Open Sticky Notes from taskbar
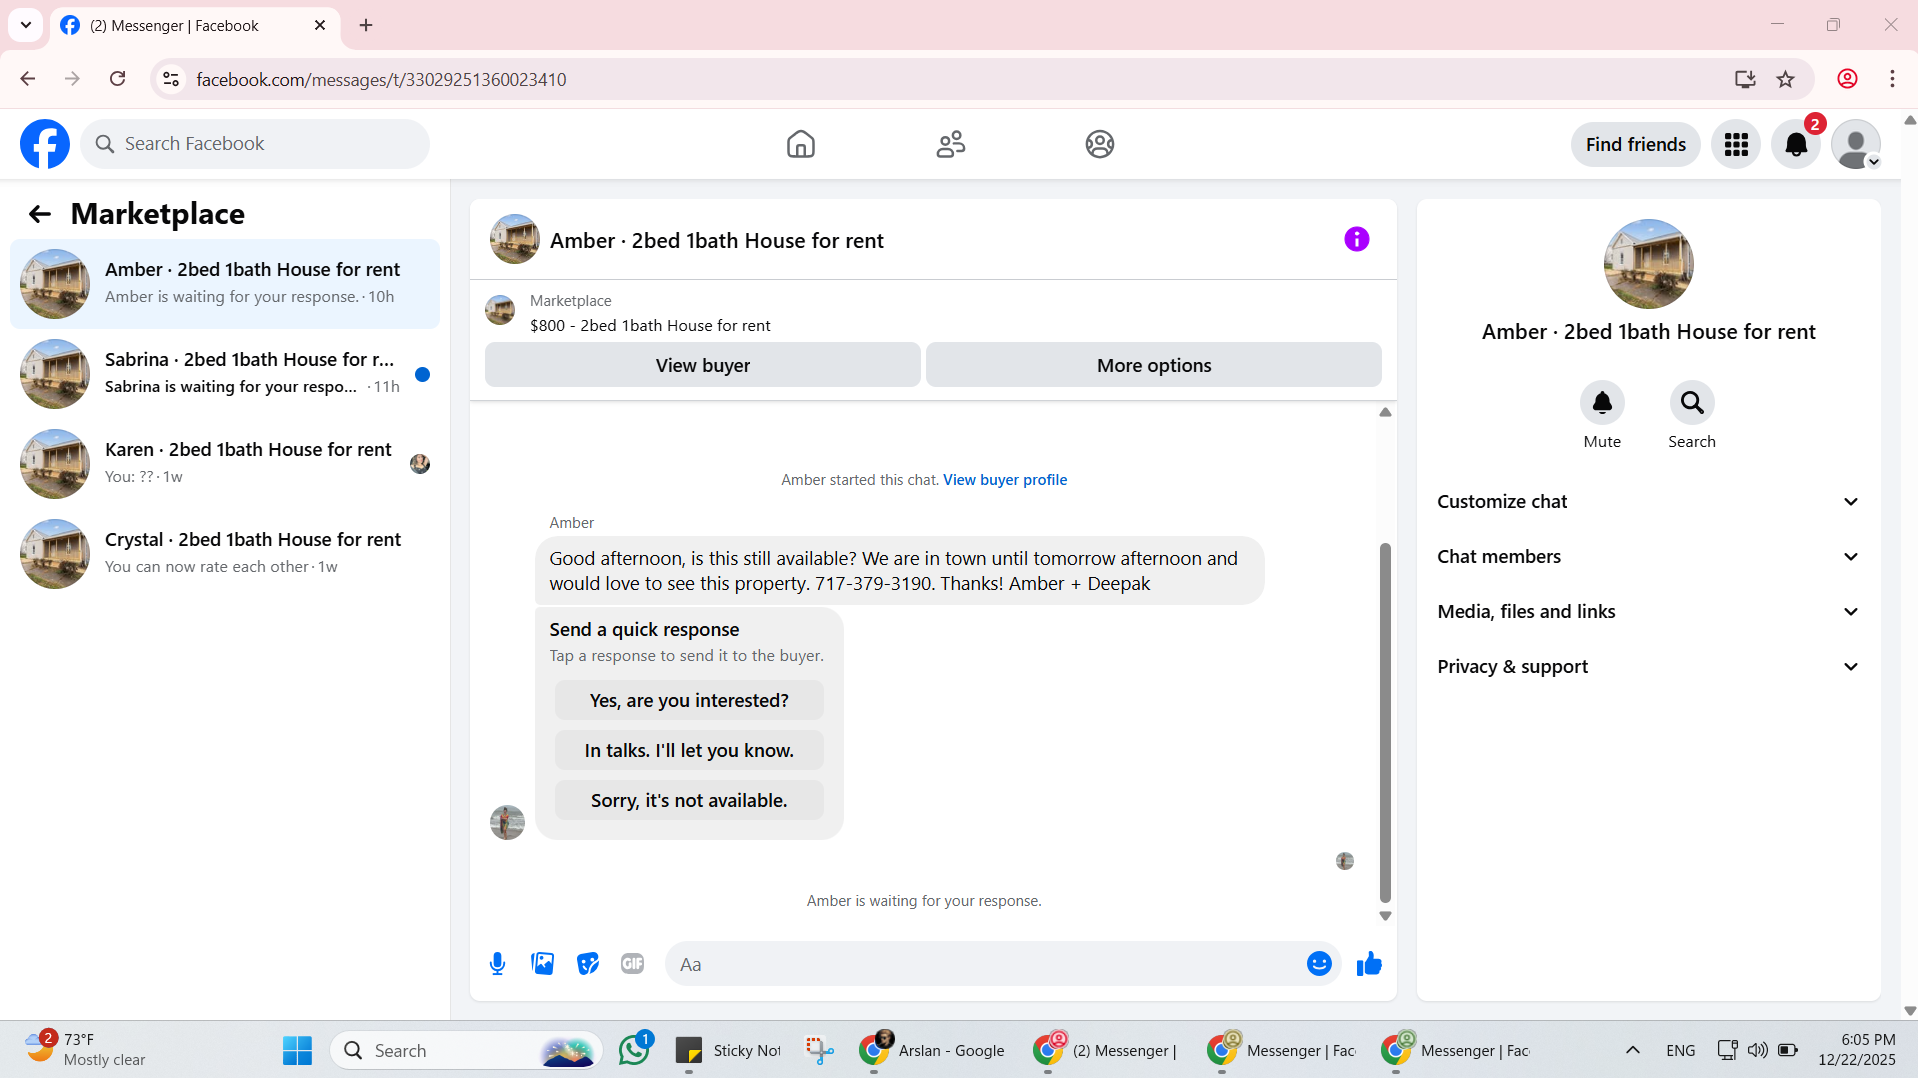Screen dimensions: 1918x1078 coord(729,1050)
